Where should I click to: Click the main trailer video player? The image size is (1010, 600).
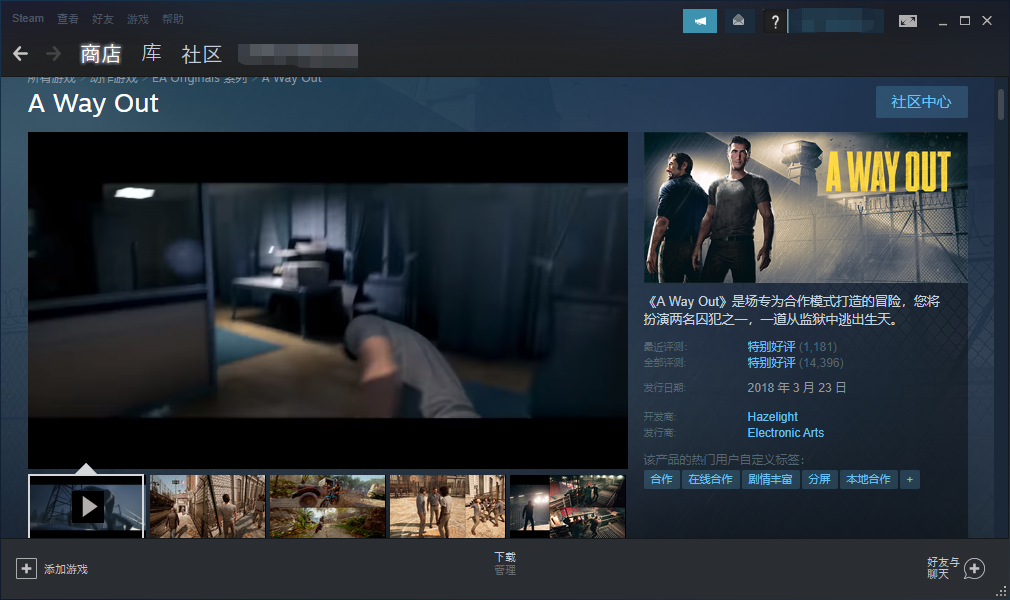click(328, 300)
